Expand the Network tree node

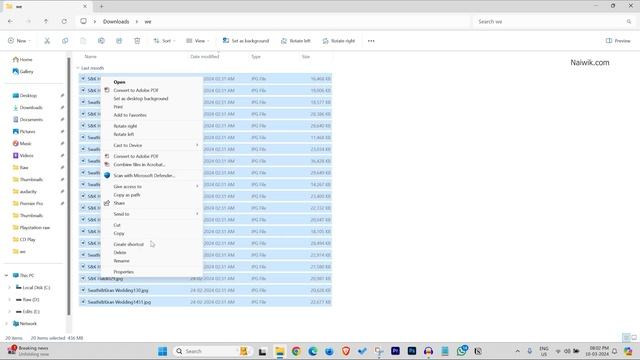(7, 324)
